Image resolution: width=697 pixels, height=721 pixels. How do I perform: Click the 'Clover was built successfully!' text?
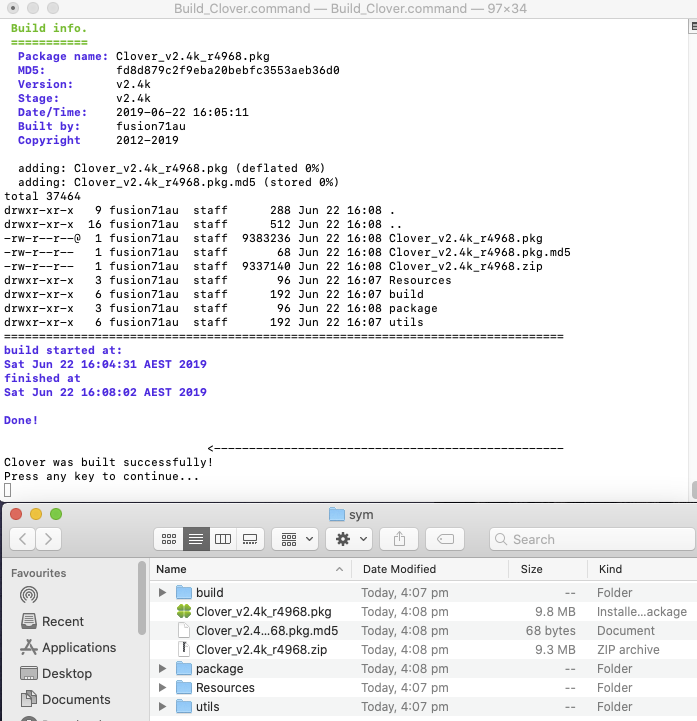109,462
